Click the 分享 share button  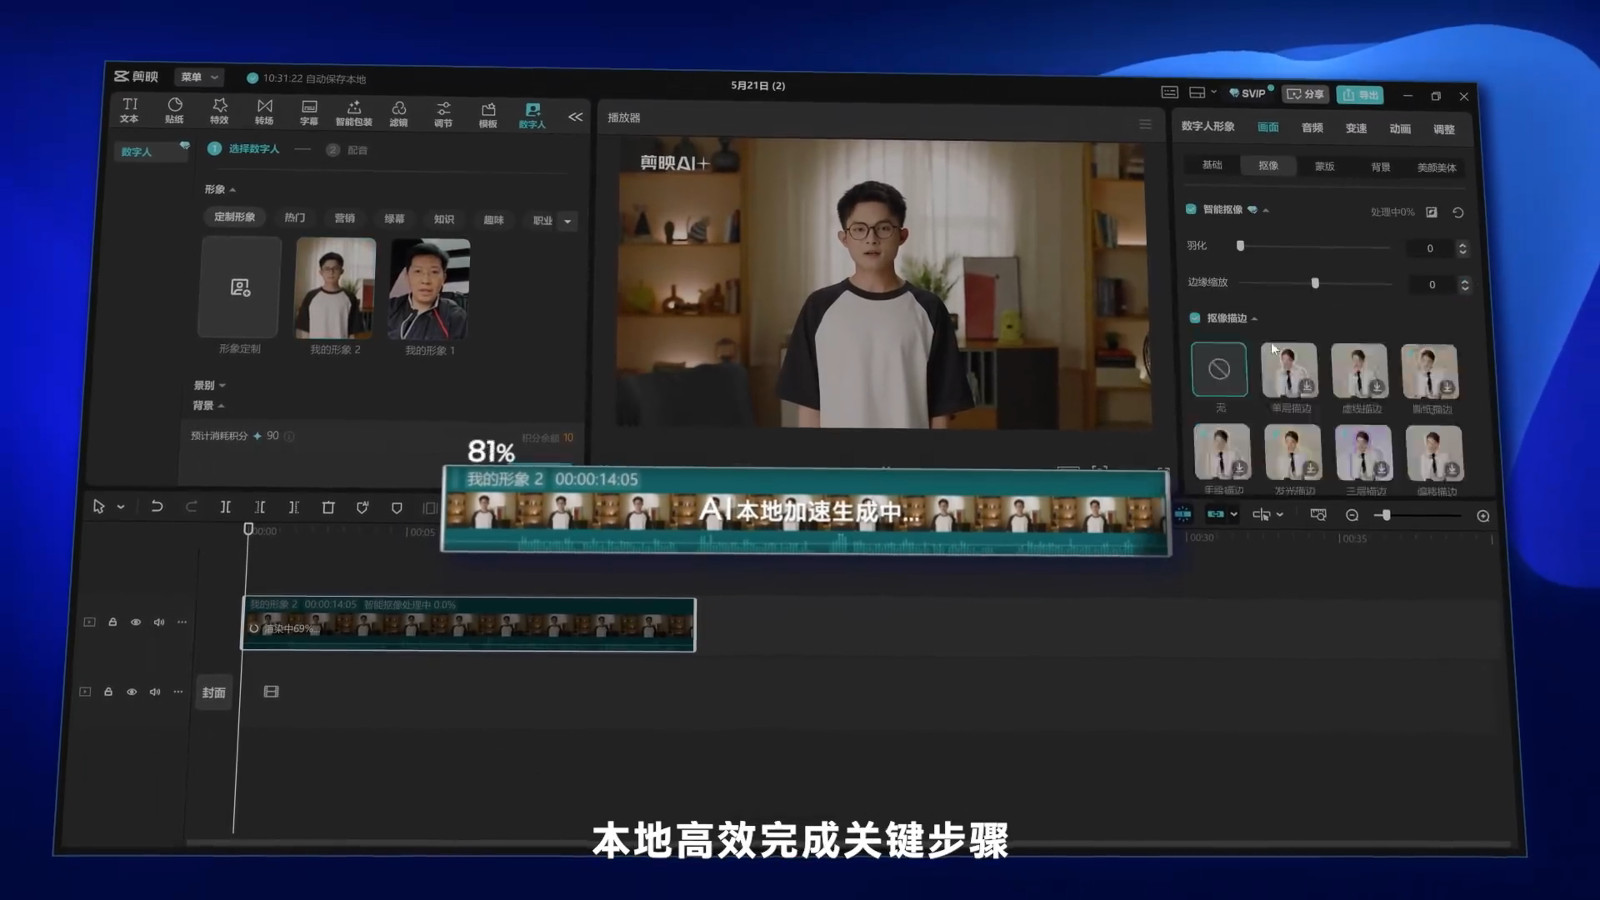[x=1305, y=94]
